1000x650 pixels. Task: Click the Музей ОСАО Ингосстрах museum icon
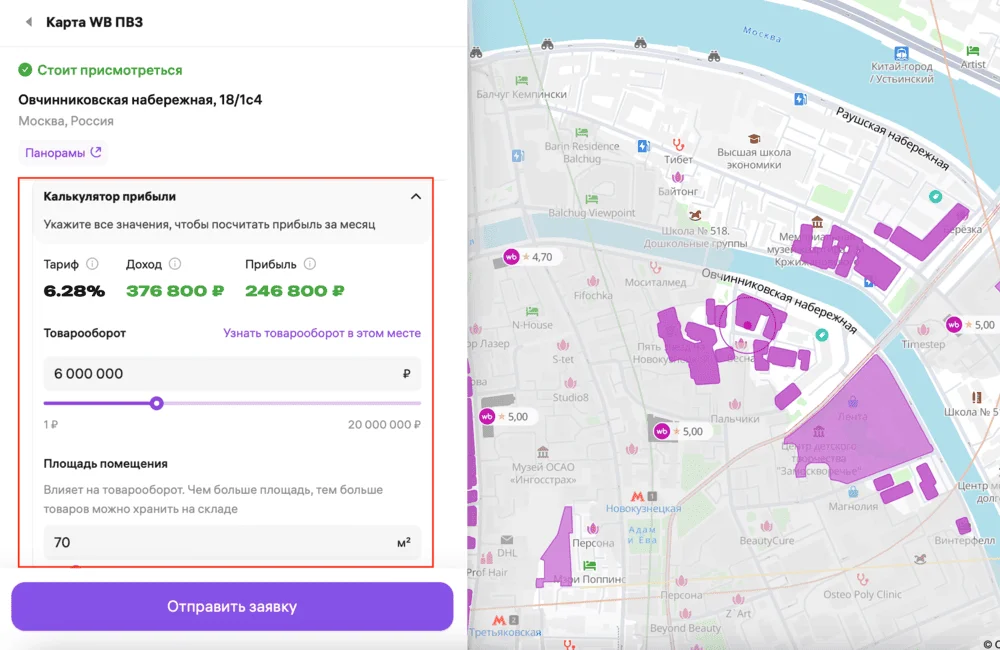[543, 452]
